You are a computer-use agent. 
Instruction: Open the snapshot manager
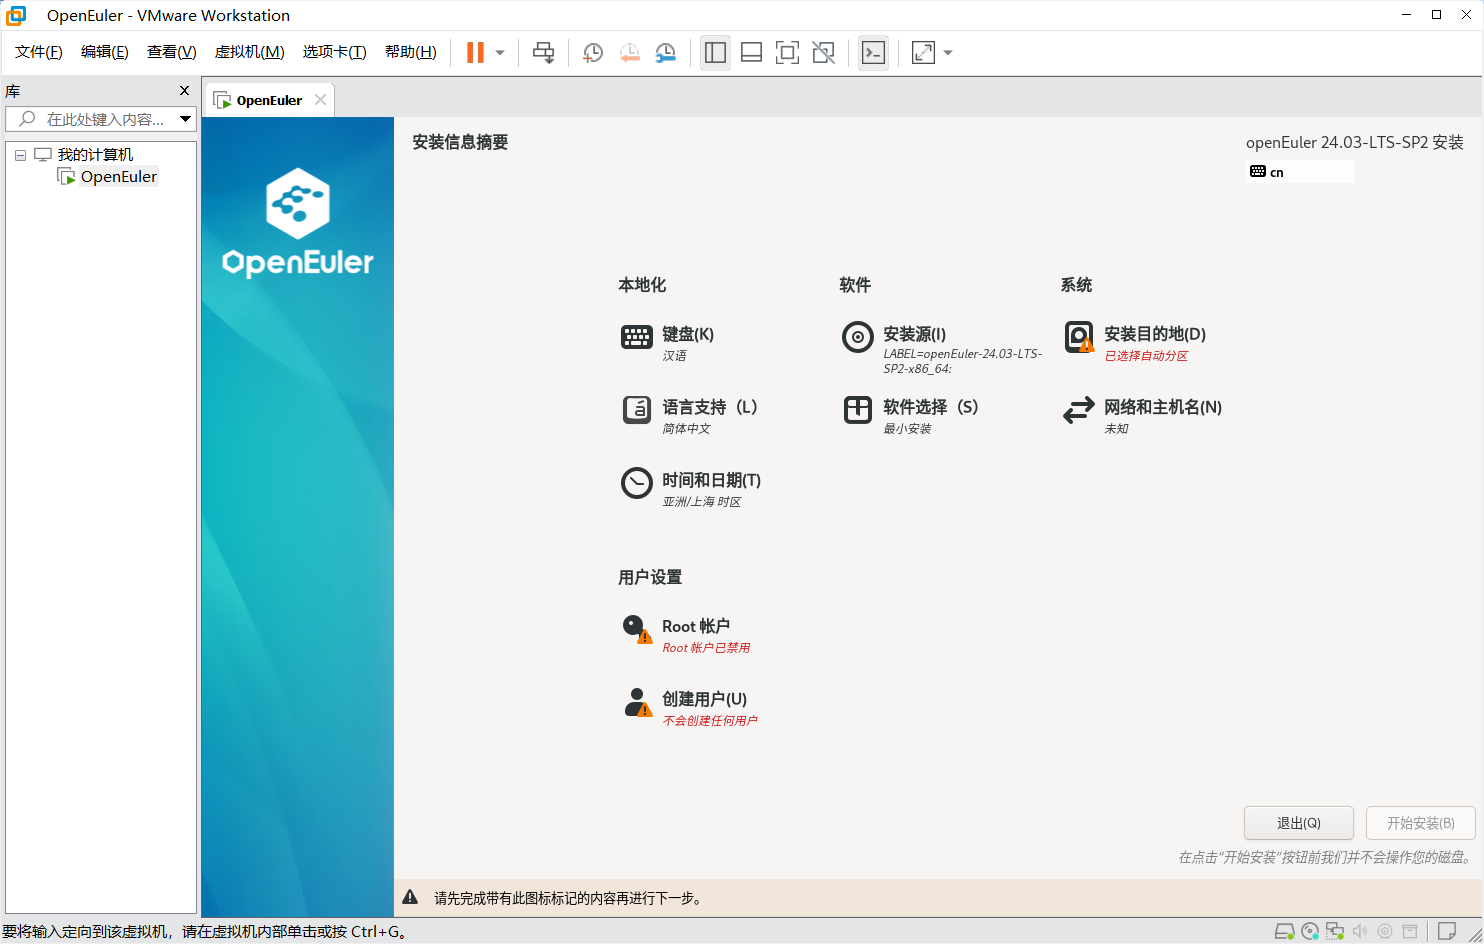click(x=665, y=53)
